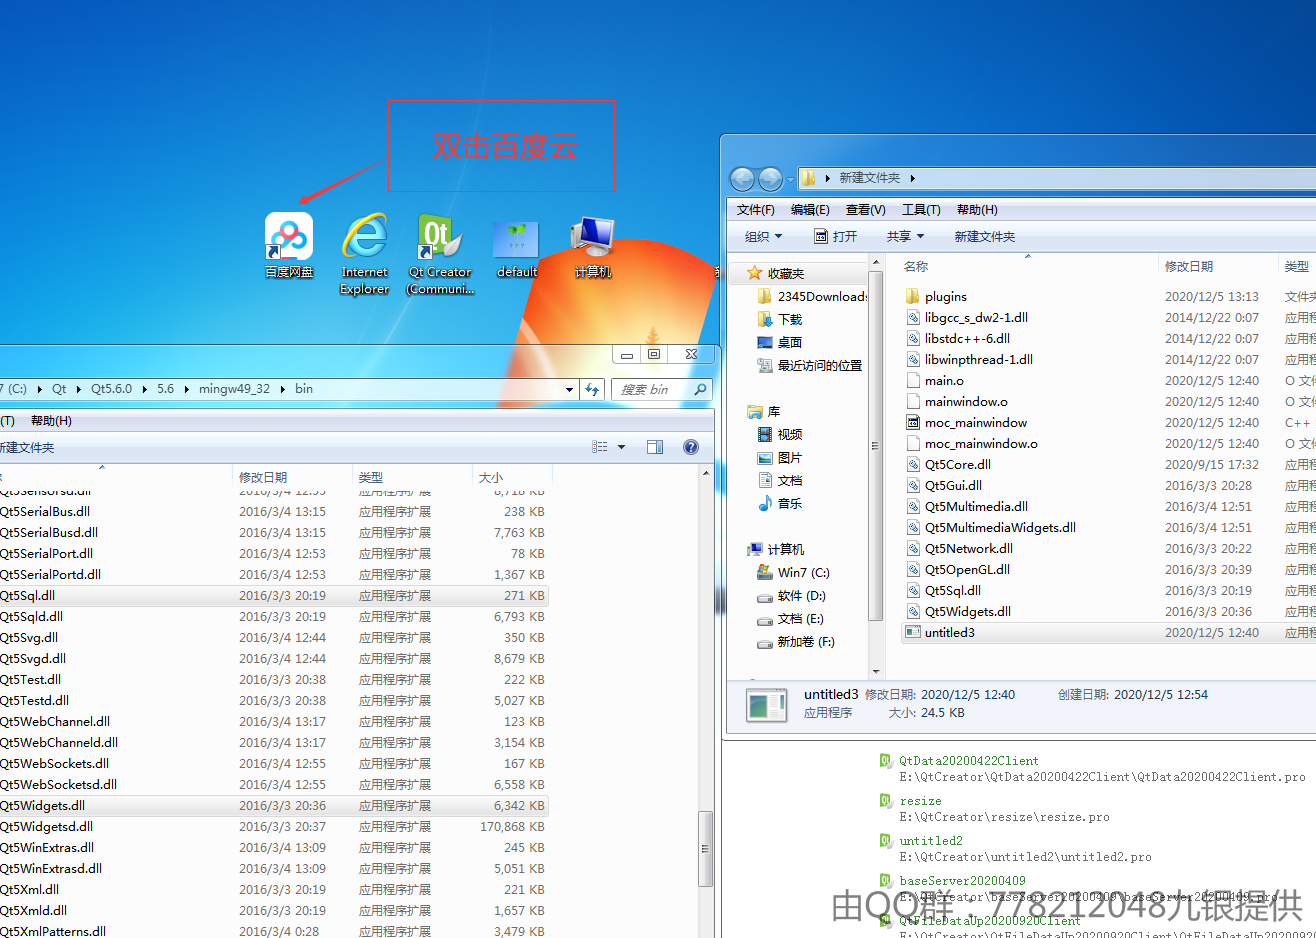Click the forward button in 新建文件夹 window
The height and width of the screenshot is (938, 1316).
click(x=770, y=179)
